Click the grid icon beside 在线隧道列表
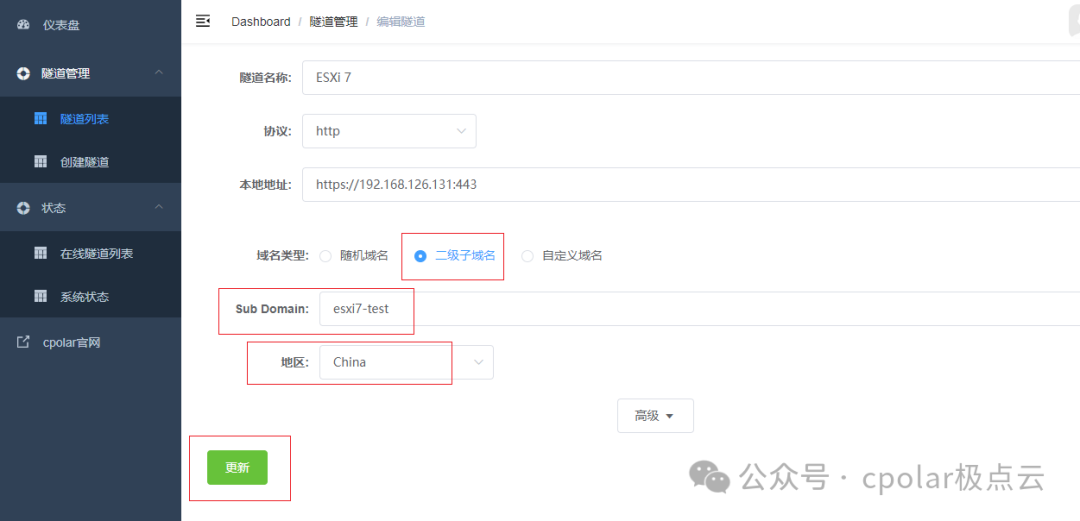This screenshot has width=1080, height=521. point(41,253)
